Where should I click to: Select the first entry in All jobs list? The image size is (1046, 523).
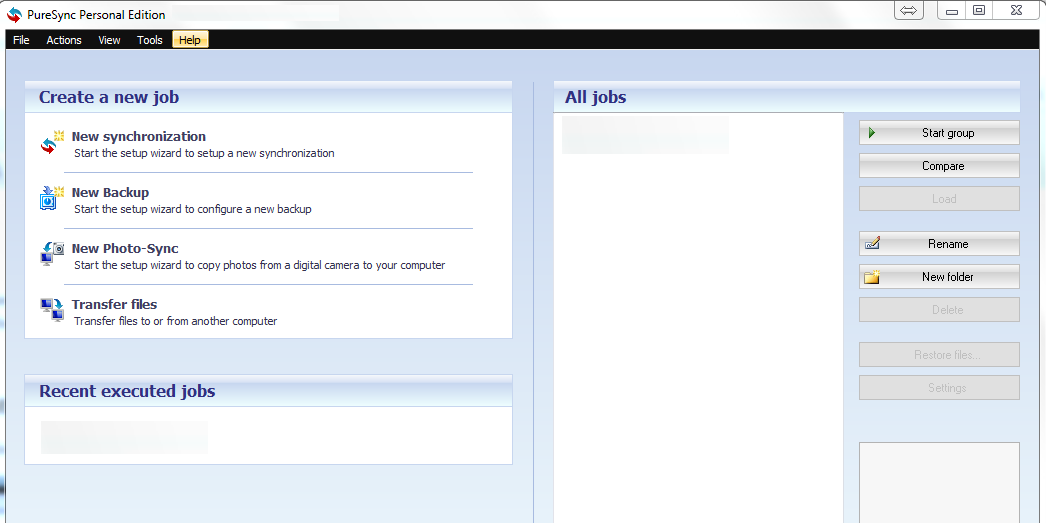(x=645, y=135)
